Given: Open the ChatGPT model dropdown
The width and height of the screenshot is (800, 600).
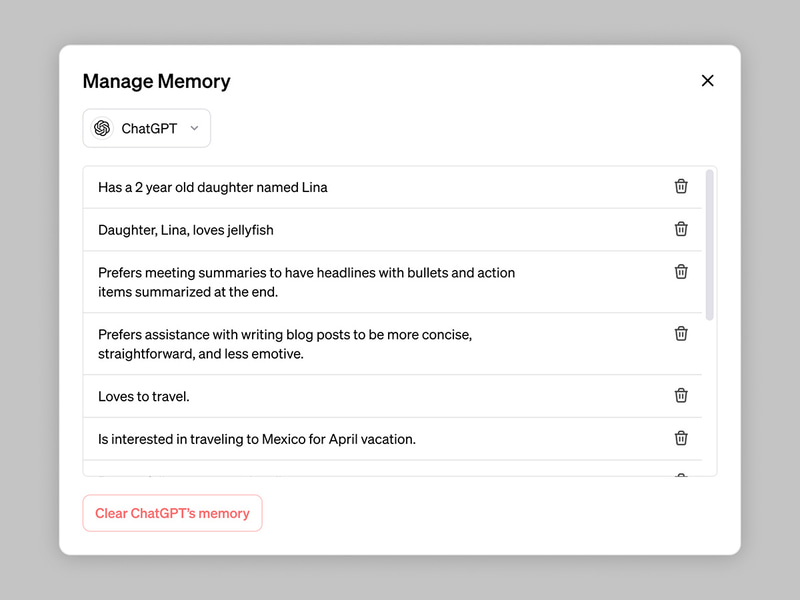Looking at the screenshot, I should click(x=147, y=128).
